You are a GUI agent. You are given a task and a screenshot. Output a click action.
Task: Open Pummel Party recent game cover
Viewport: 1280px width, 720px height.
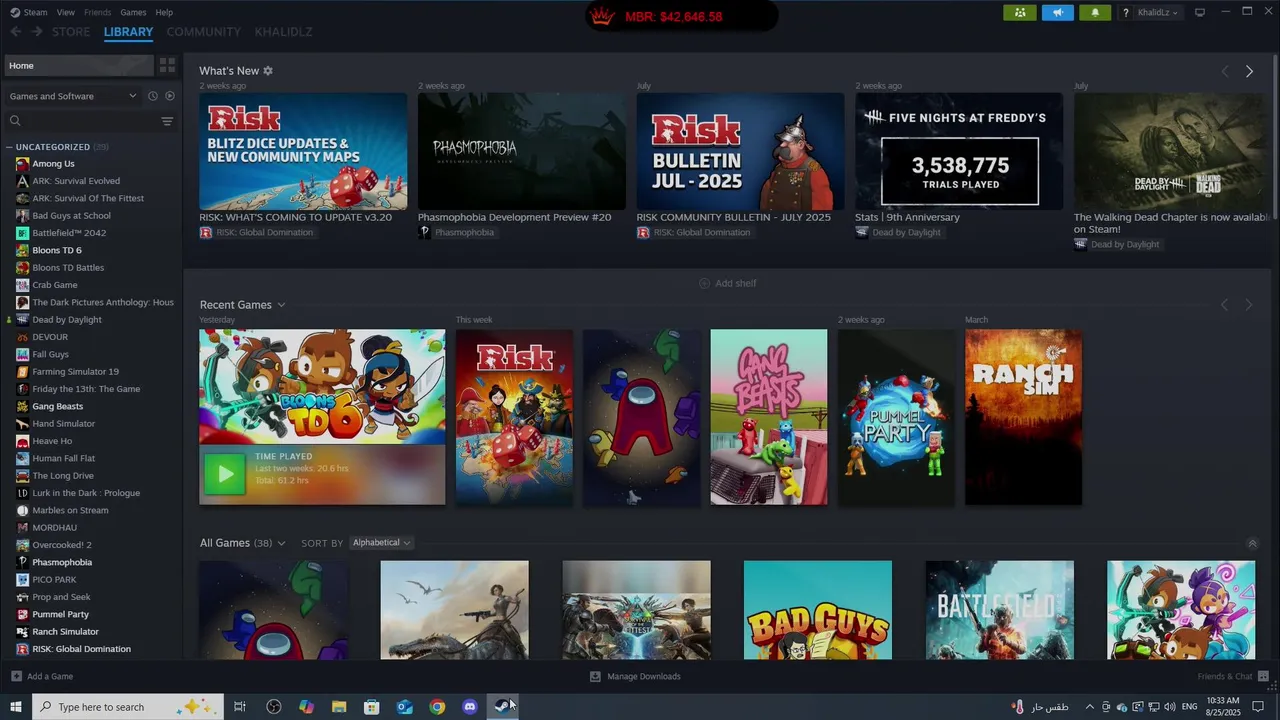(896, 417)
